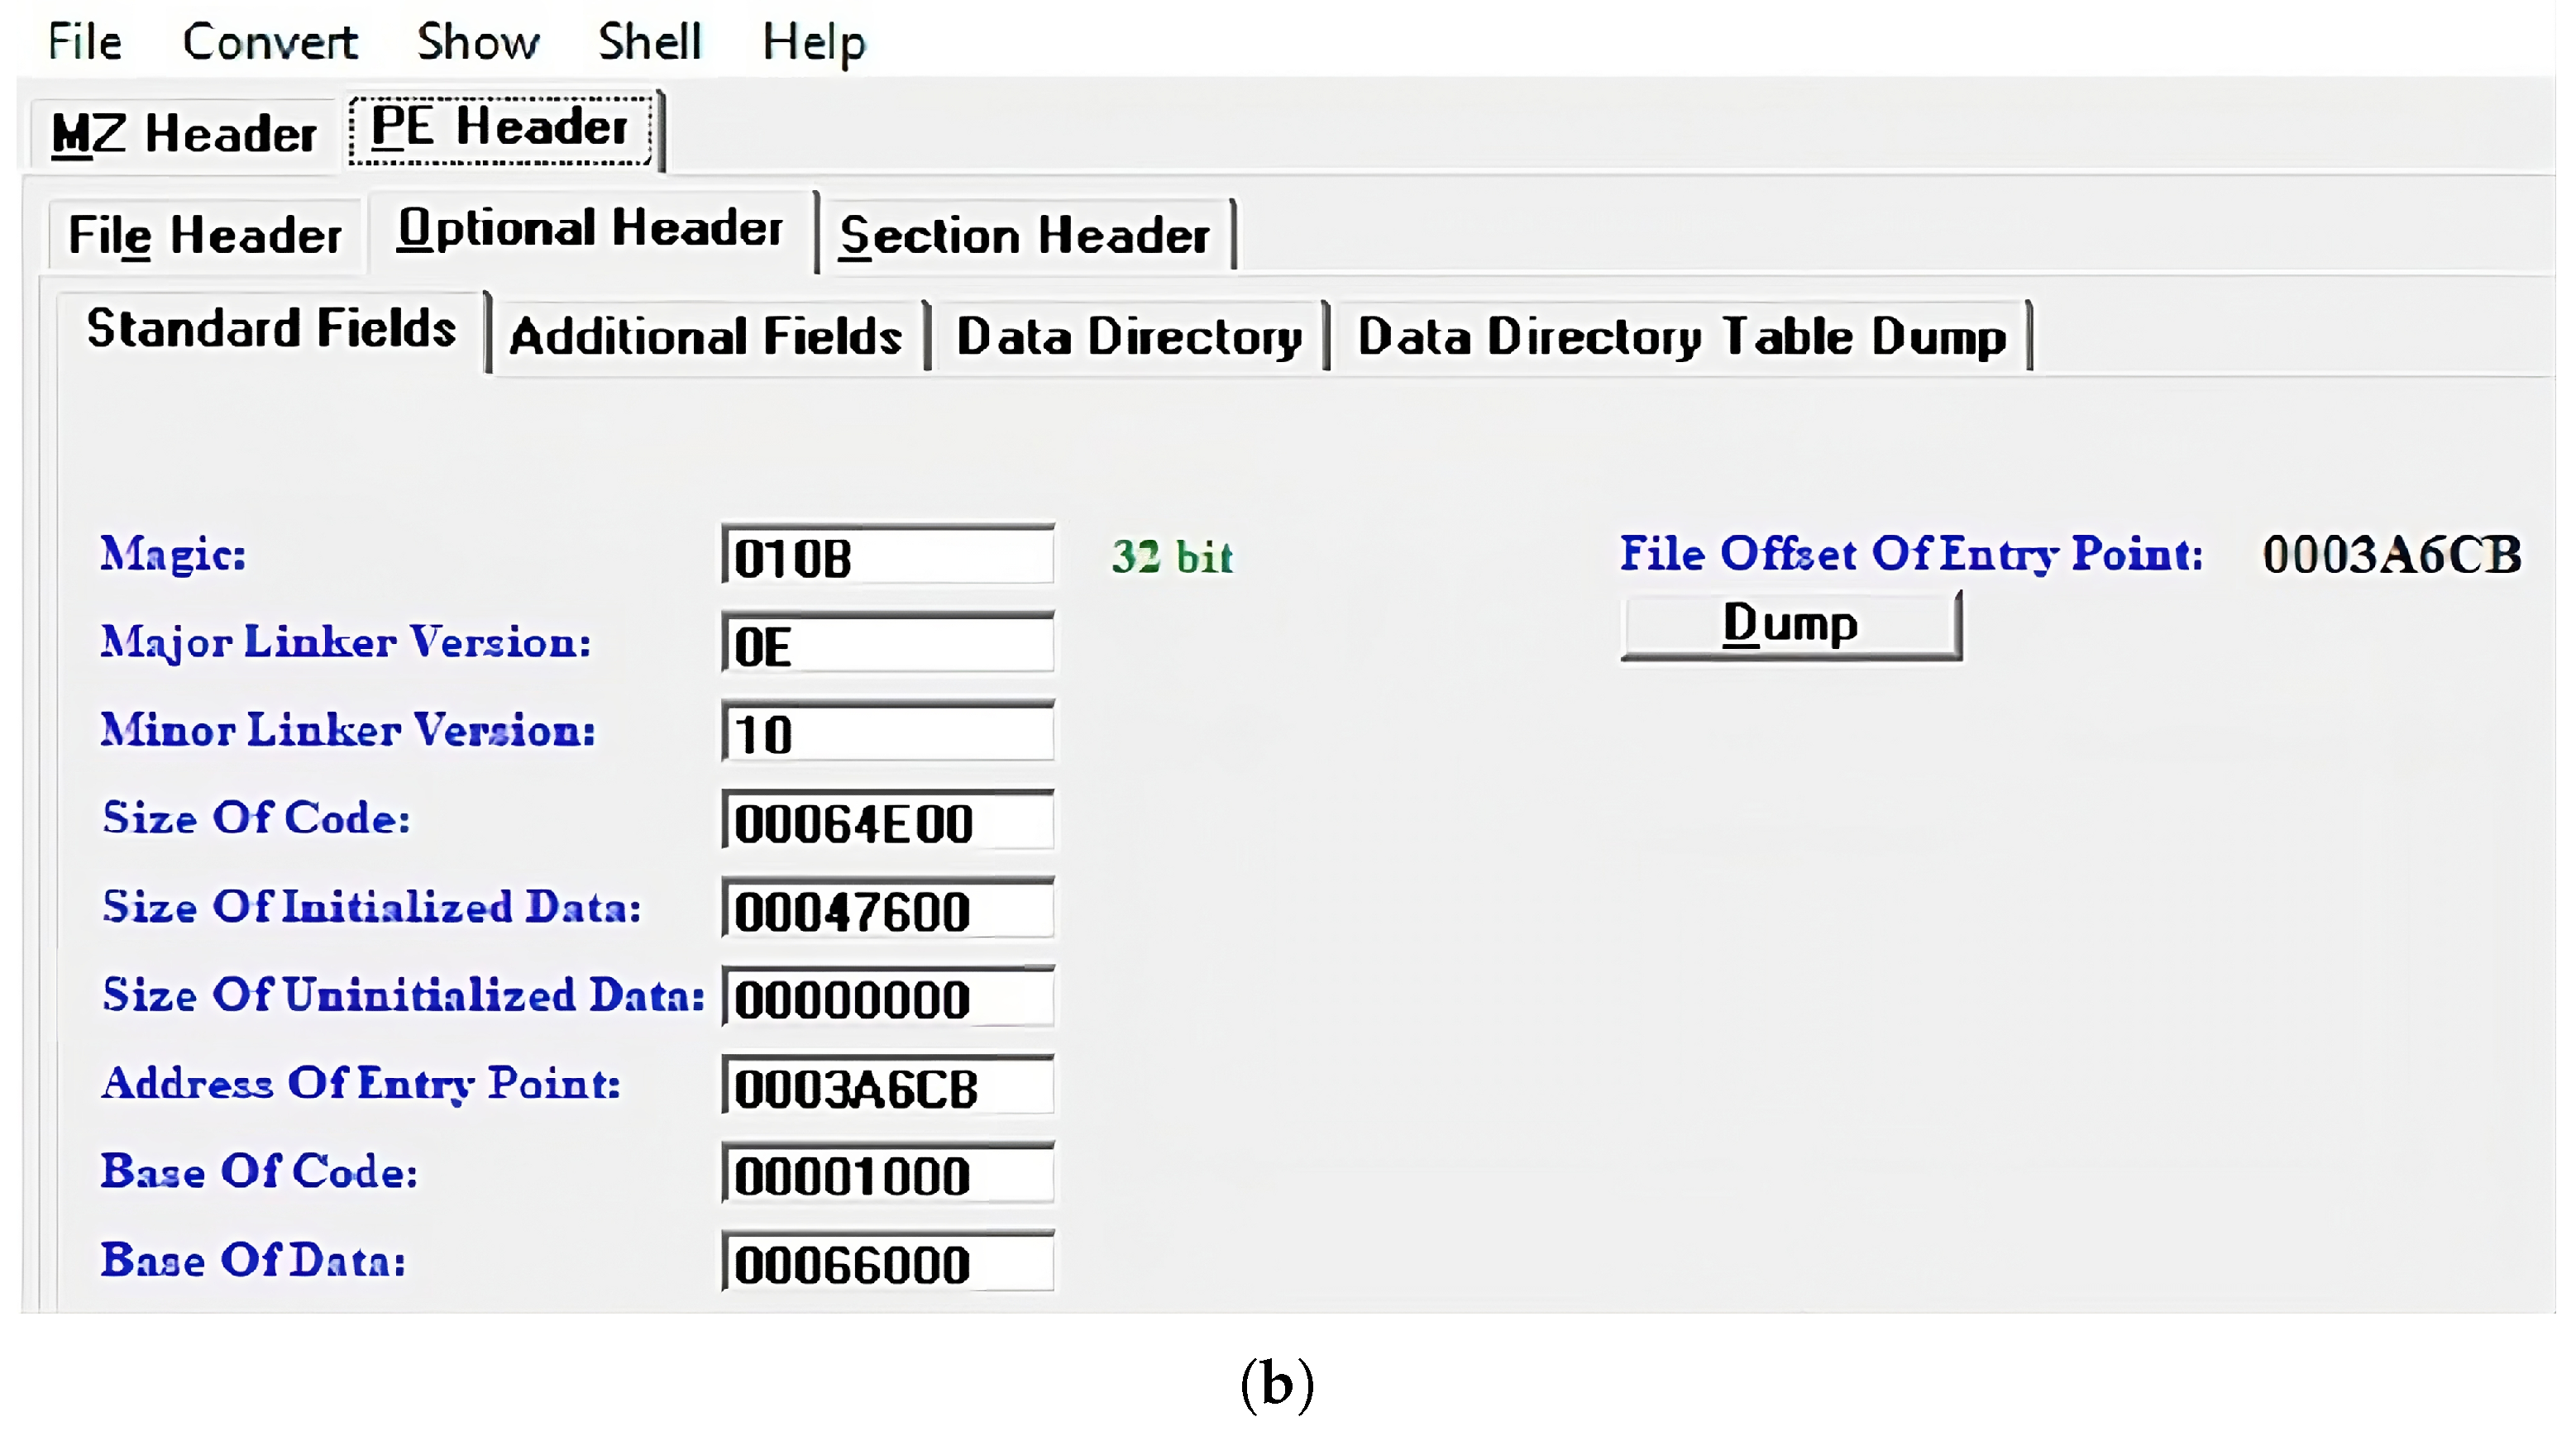
Task: Click the Base Of Data field
Action: [x=887, y=1263]
